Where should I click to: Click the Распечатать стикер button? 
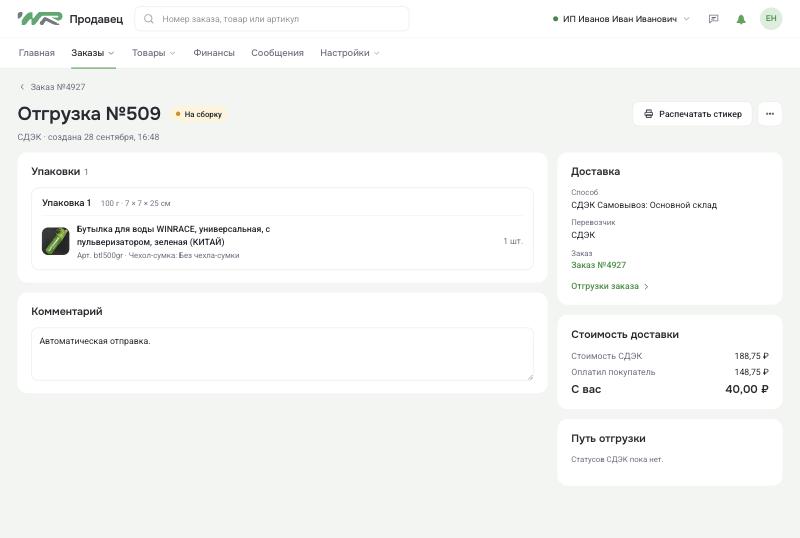[692, 114]
